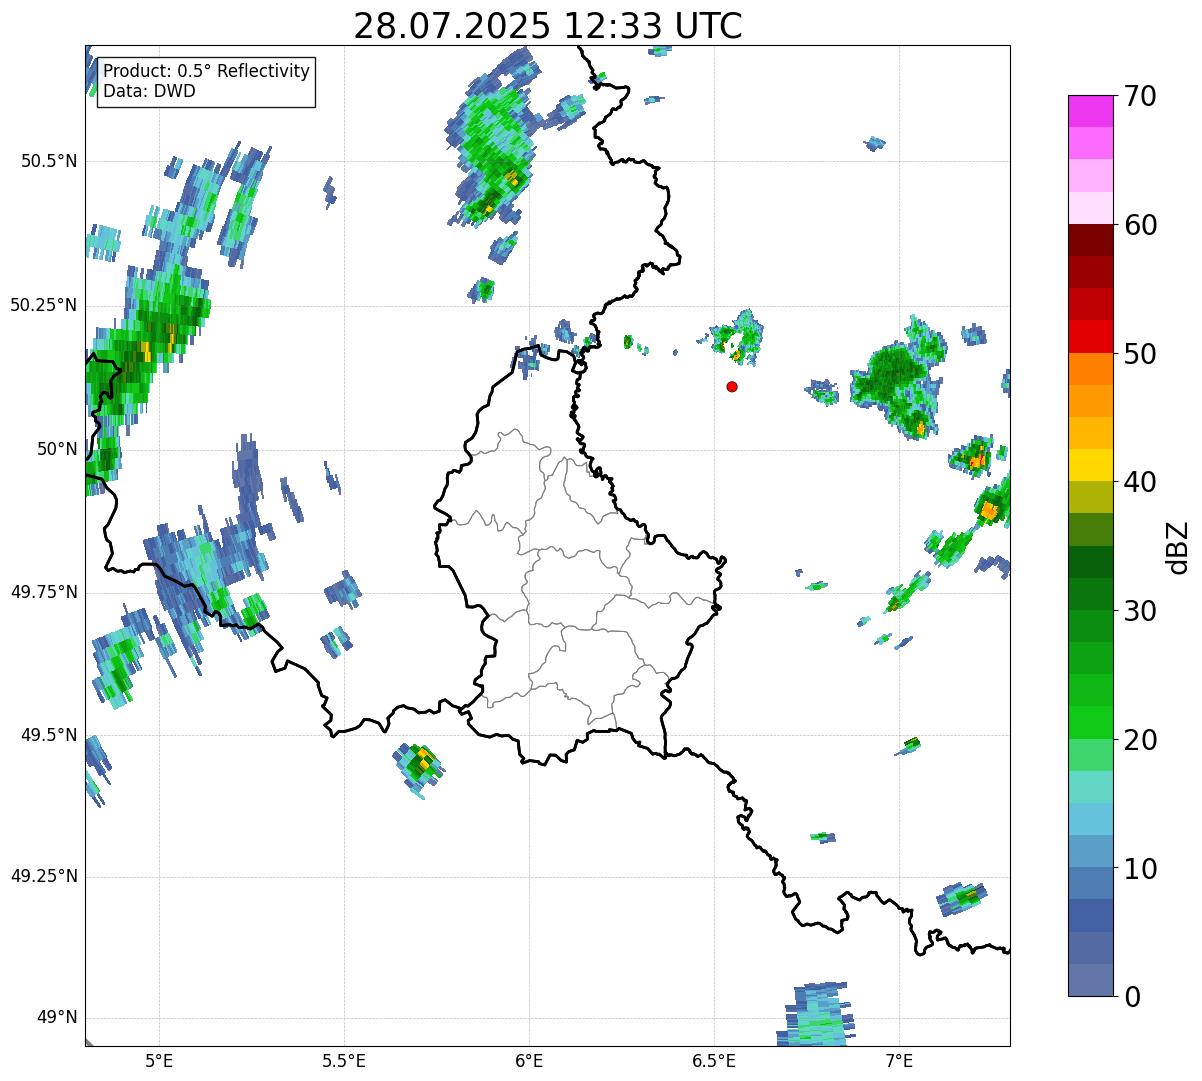Click the latitude label "49.25°N"
Screen dimensions: 1202x1081
(44, 876)
